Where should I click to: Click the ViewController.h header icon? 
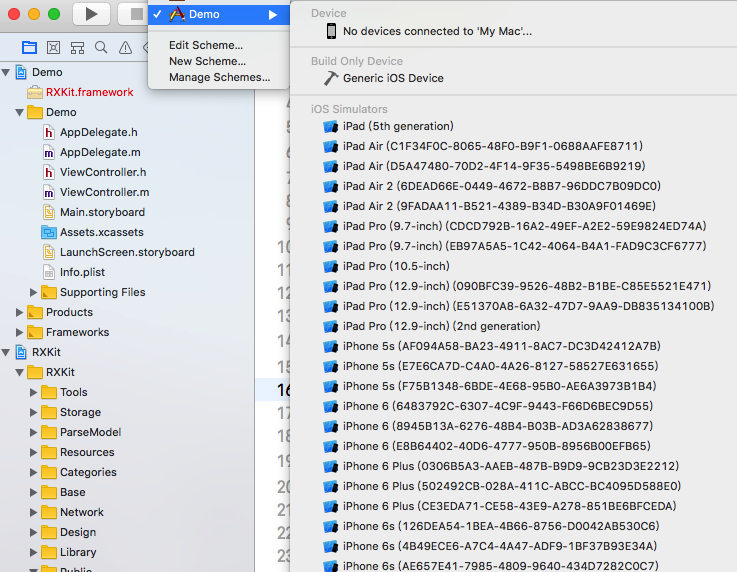click(x=49, y=172)
